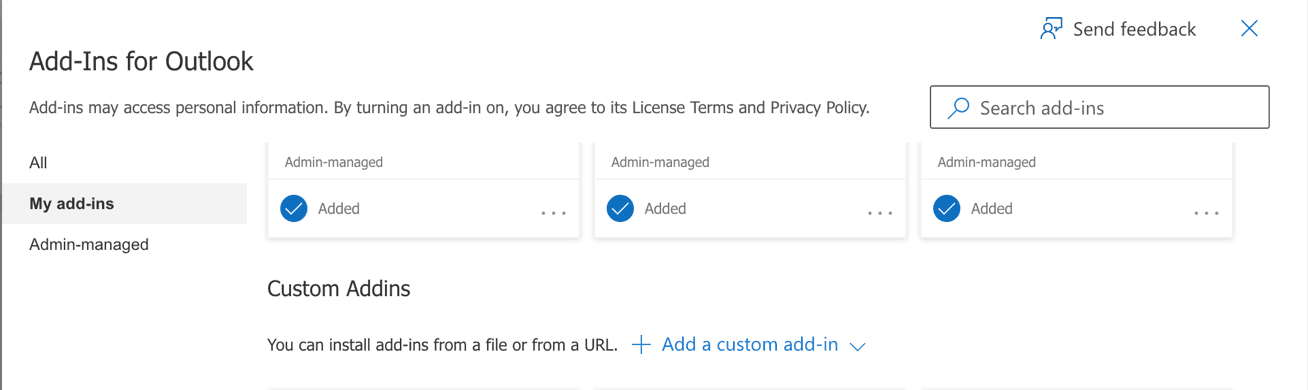Toggle the Added checkmark on the last card
Image resolution: width=1308 pixels, height=390 pixels.
[947, 208]
